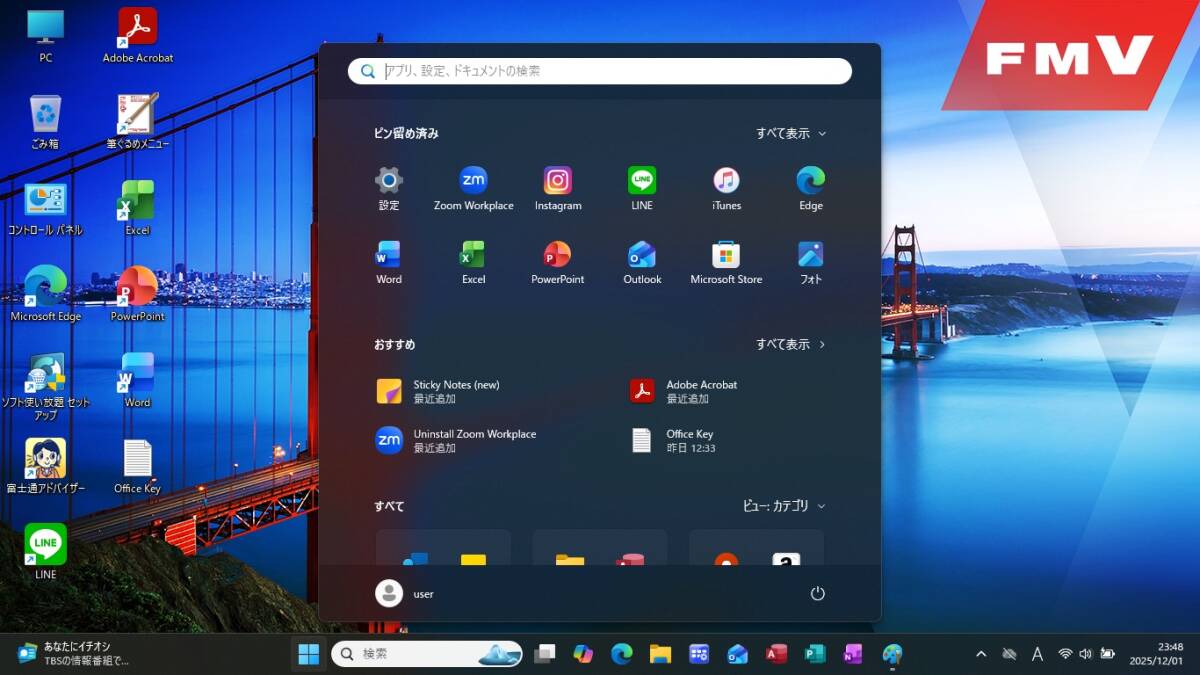The image size is (1200, 675).
Task: Click the power button in Start menu
Action: 818,593
